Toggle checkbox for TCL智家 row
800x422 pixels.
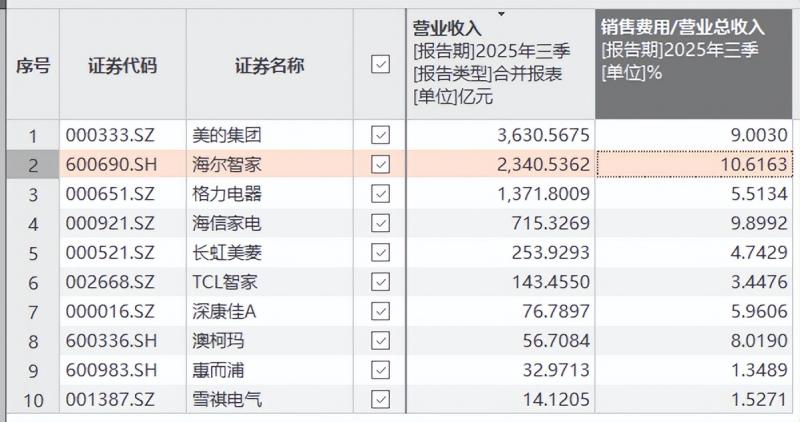380,283
